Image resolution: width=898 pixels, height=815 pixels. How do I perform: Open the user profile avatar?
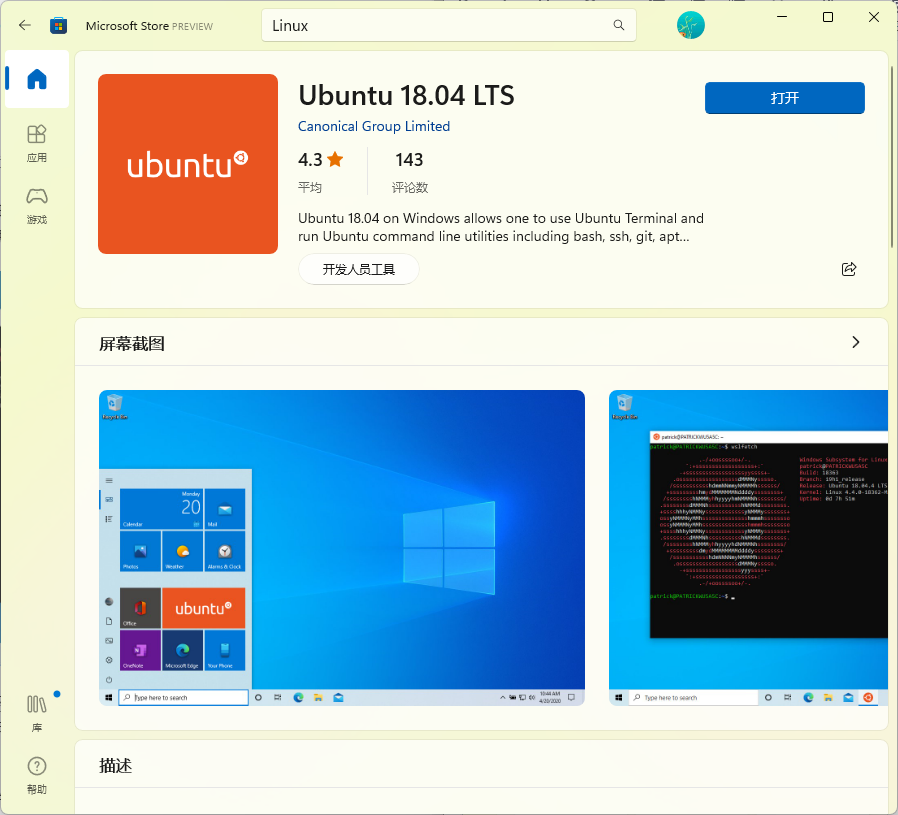pyautogui.click(x=690, y=25)
